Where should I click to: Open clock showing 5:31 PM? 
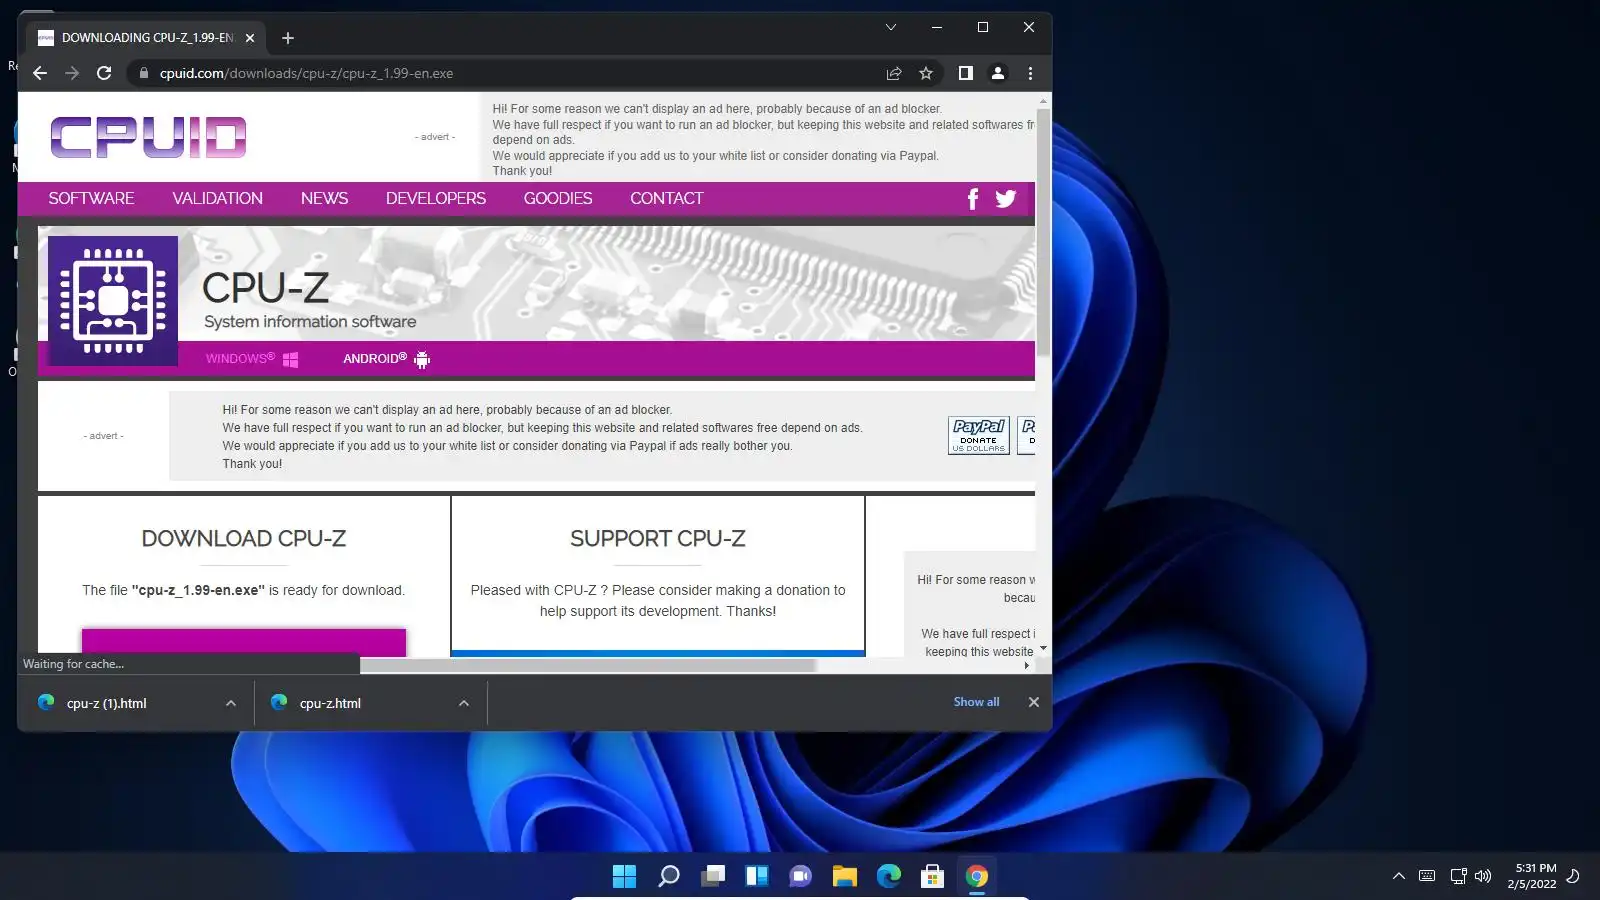(x=1533, y=876)
